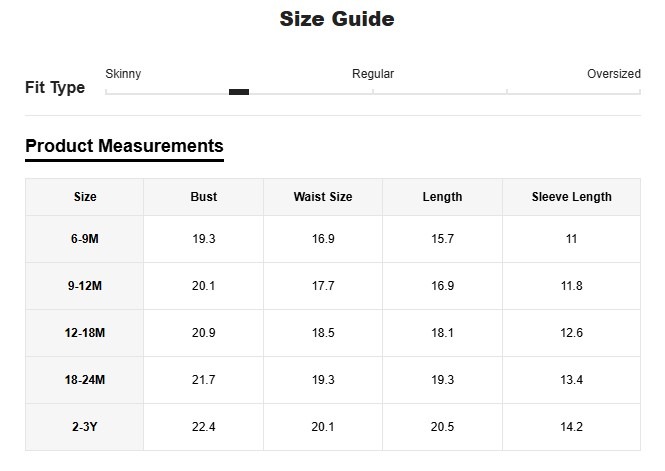The image size is (665, 471).
Task: Click the 6-9M bust value 19.3
Action: coord(203,239)
